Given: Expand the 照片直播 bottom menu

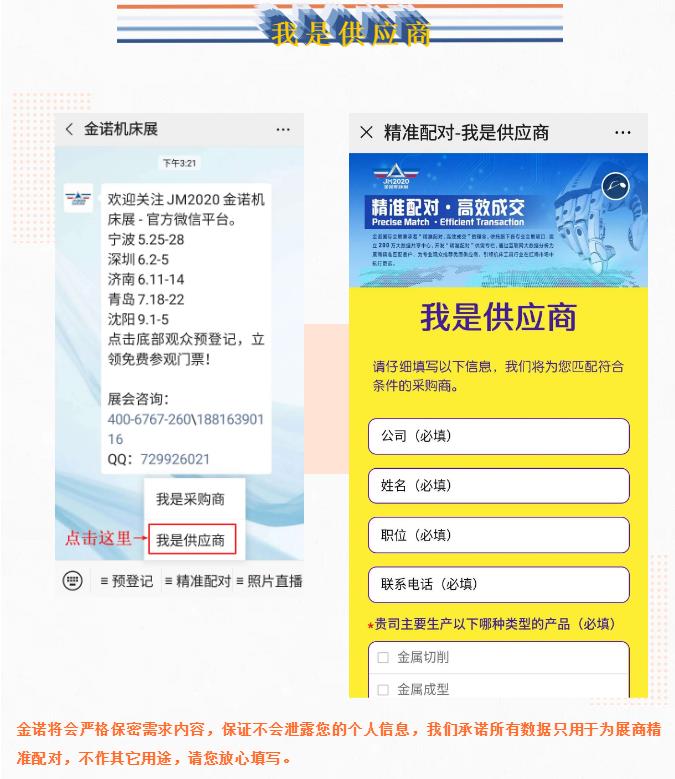Looking at the screenshot, I should tap(269, 581).
